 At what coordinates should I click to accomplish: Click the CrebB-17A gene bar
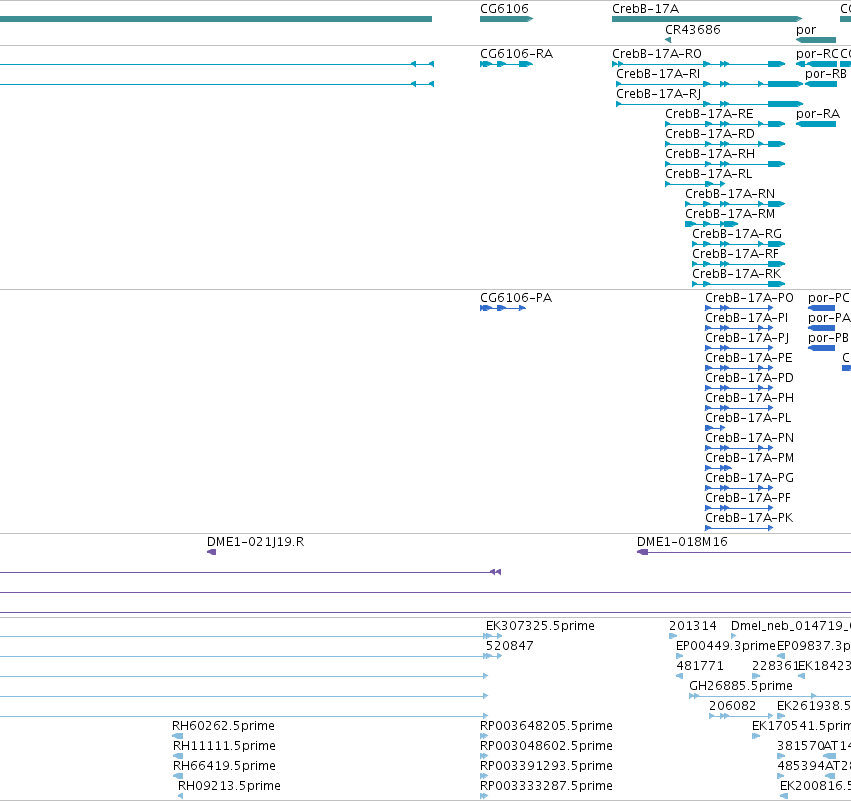(x=707, y=19)
